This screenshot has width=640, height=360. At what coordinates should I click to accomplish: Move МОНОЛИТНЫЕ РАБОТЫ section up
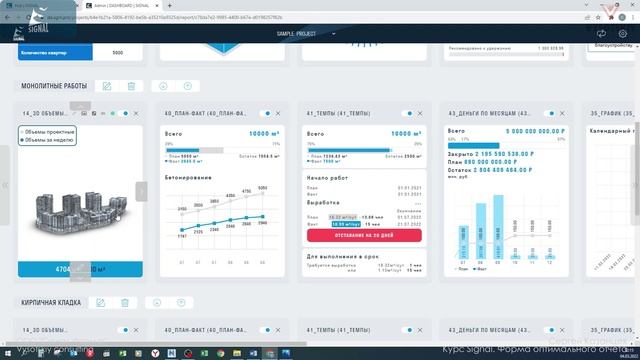(188, 86)
